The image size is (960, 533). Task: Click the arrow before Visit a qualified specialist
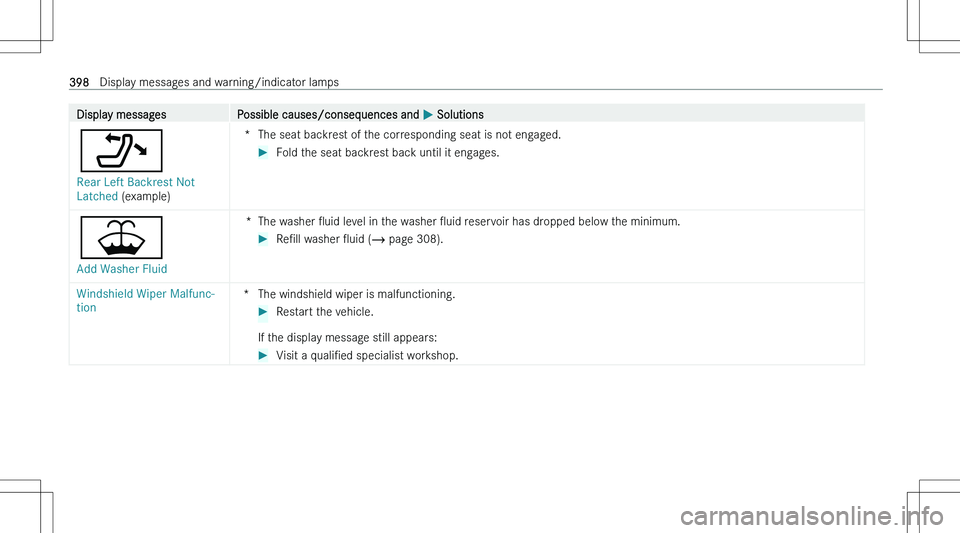tap(263, 356)
